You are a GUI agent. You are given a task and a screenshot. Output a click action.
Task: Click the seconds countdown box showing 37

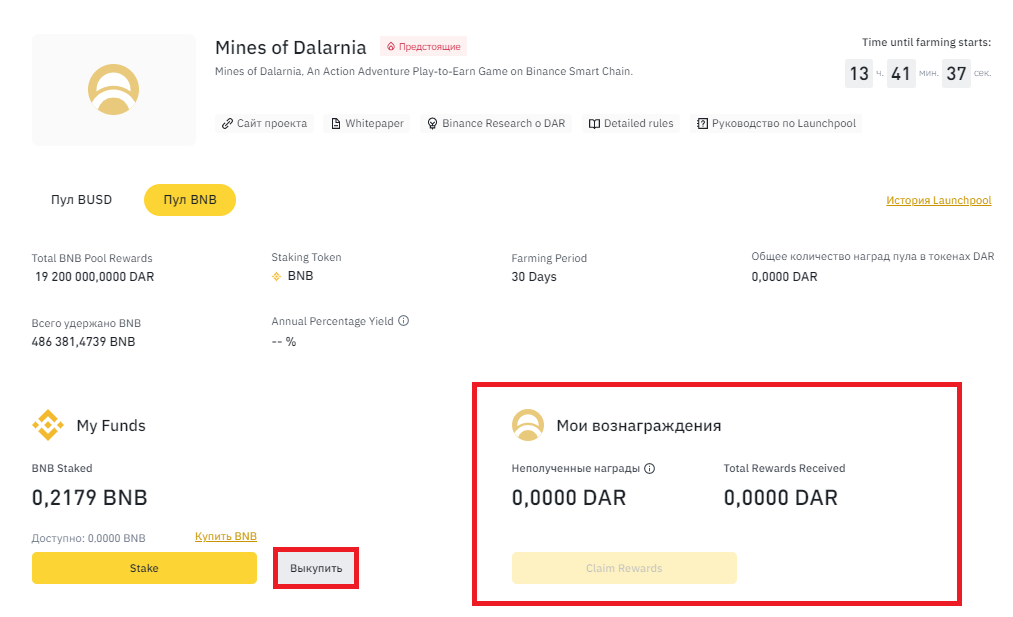point(956,74)
